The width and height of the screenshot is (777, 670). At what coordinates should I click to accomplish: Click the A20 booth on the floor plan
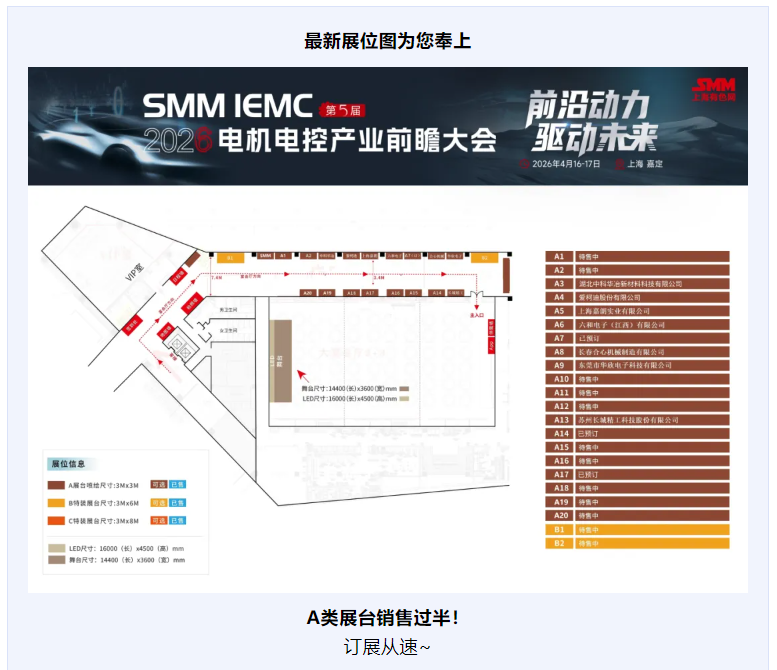[x=308, y=293]
